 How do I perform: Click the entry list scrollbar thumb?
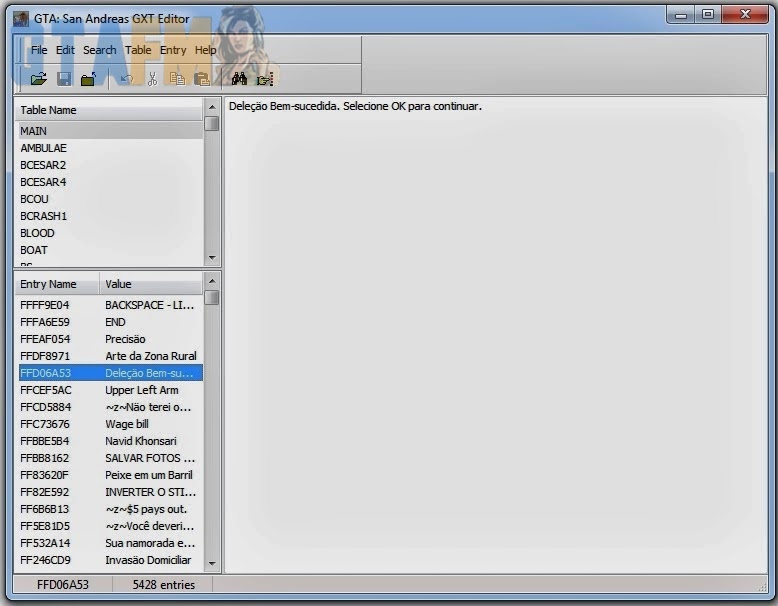212,297
